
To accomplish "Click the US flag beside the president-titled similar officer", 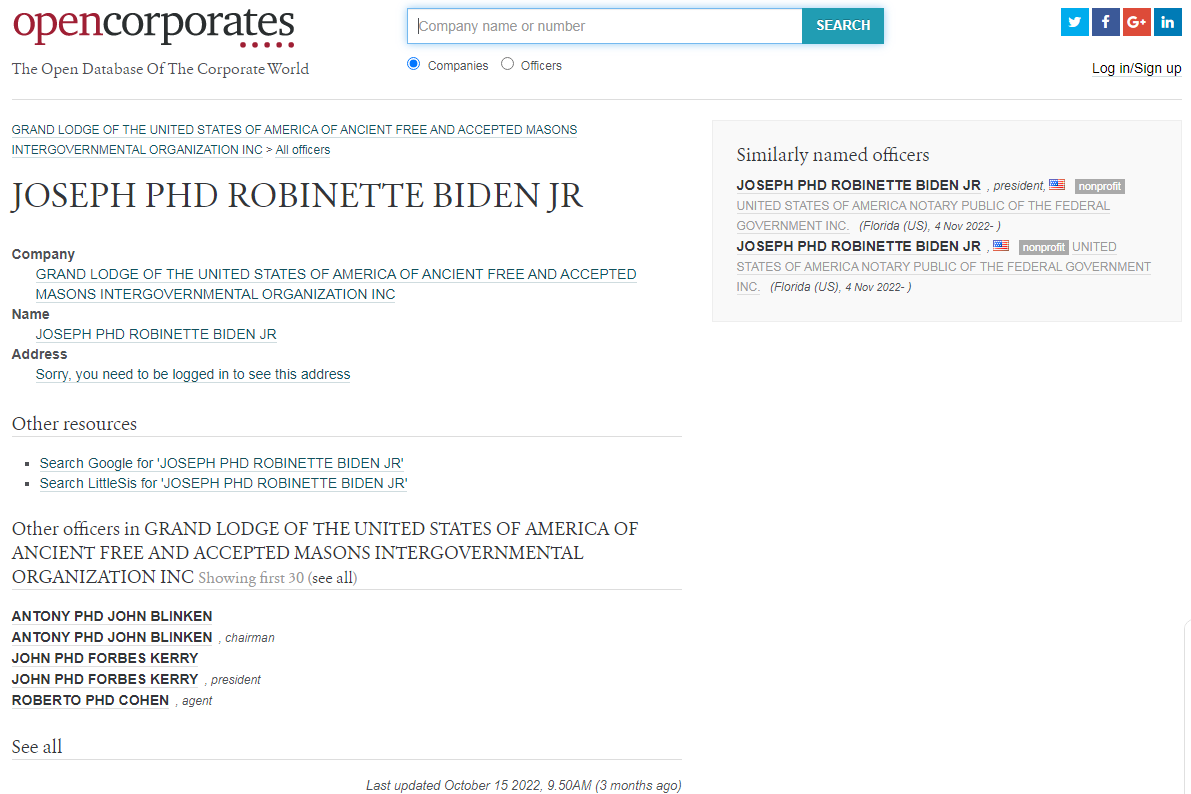I will (x=1057, y=185).
